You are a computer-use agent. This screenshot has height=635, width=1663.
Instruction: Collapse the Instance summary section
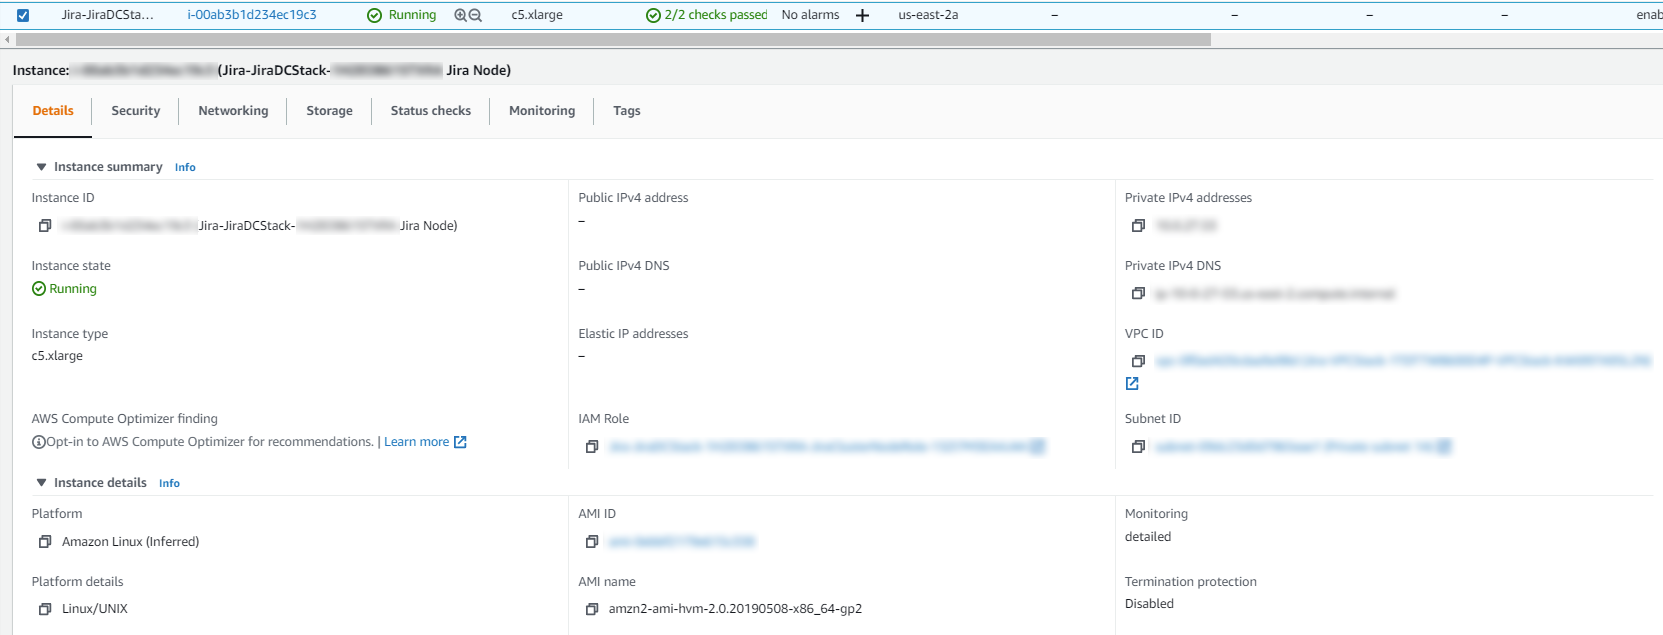[x=41, y=167]
